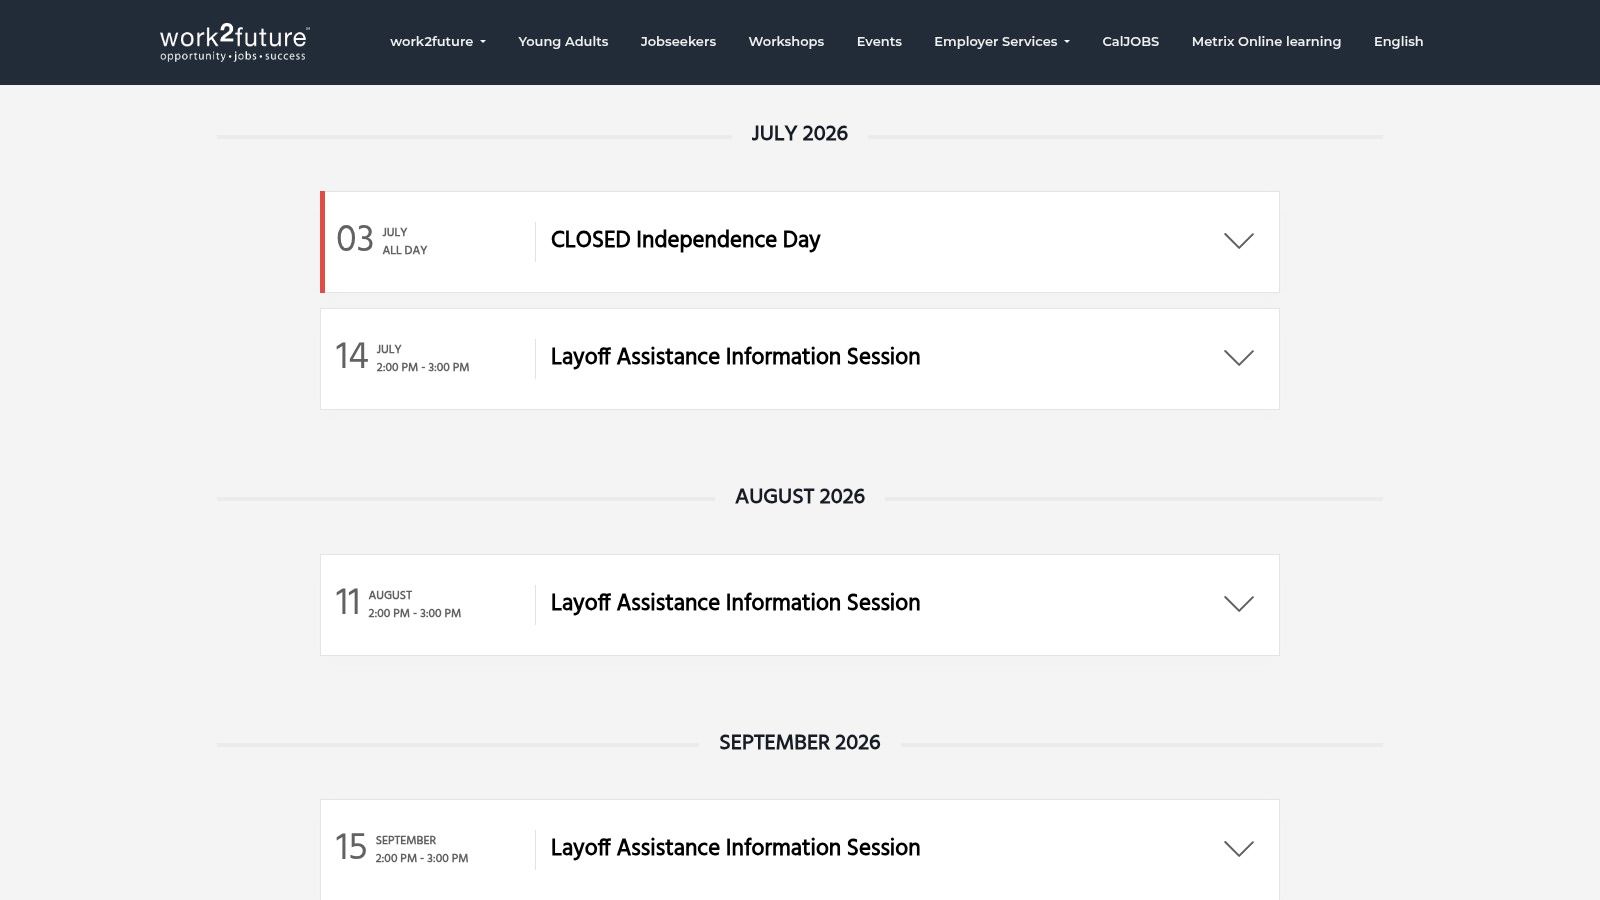The image size is (1600, 900).
Task: Open the Jobseekers menu item
Action: tap(678, 41)
